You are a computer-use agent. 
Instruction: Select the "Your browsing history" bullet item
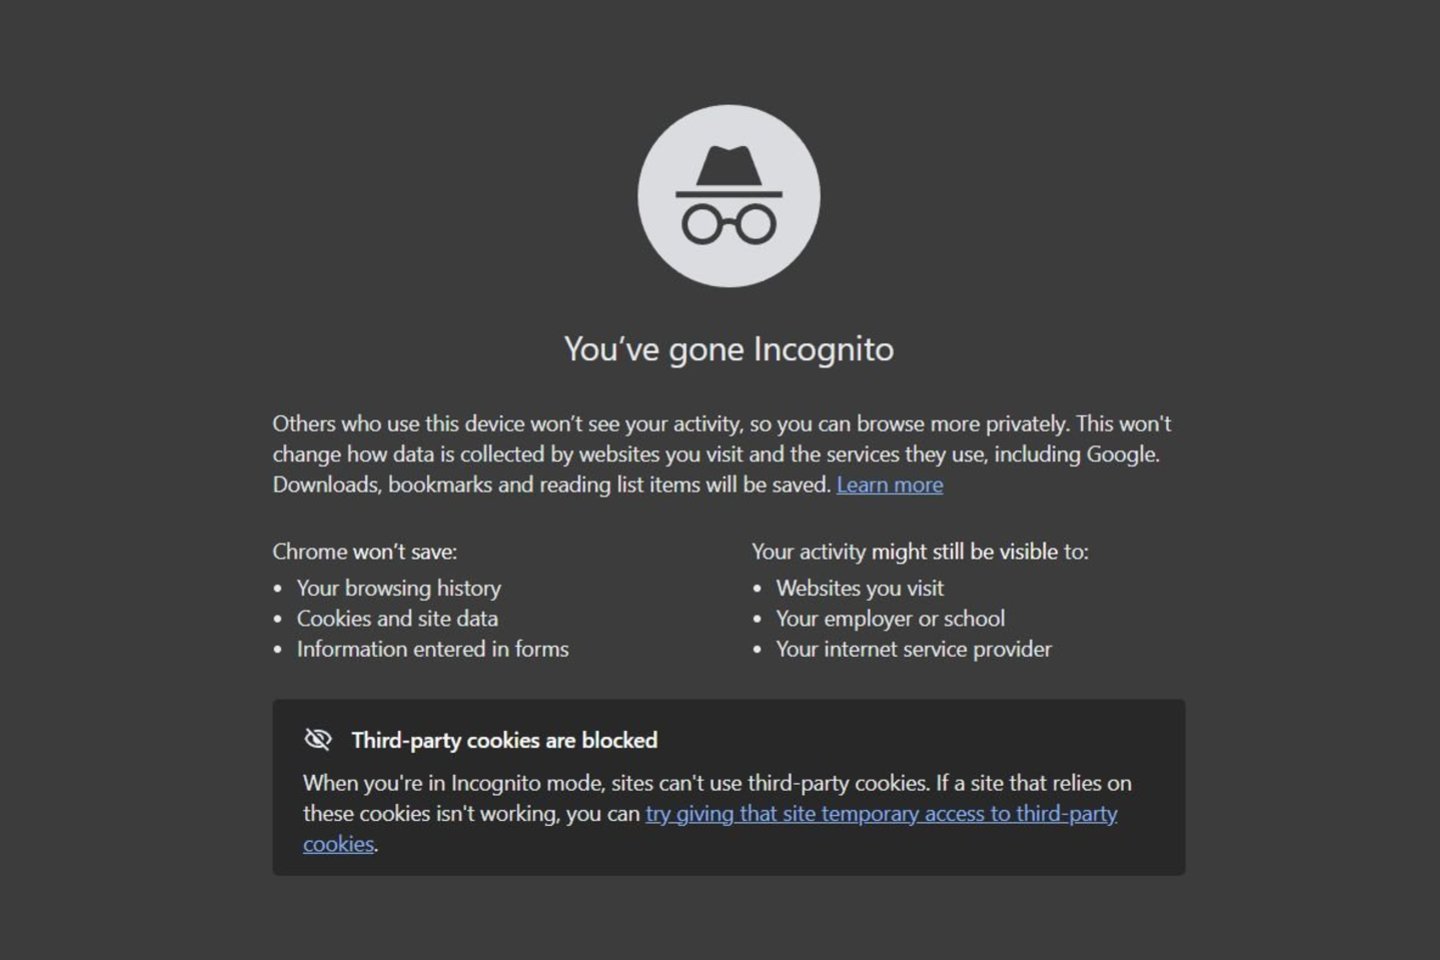tap(398, 588)
